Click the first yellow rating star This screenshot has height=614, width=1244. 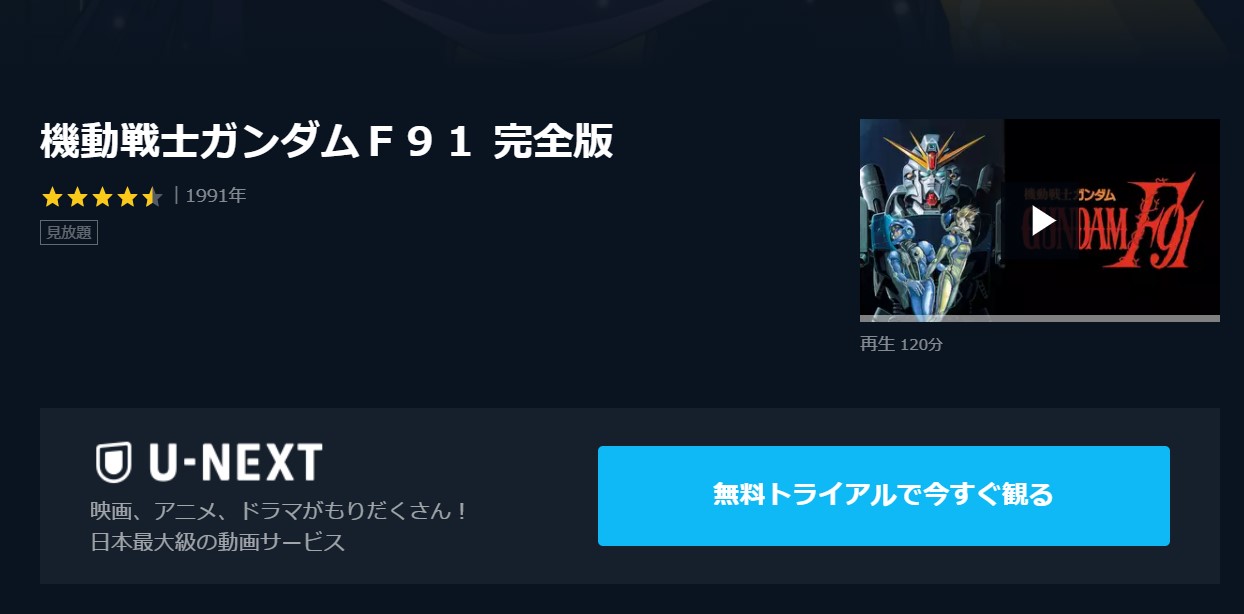point(52,197)
